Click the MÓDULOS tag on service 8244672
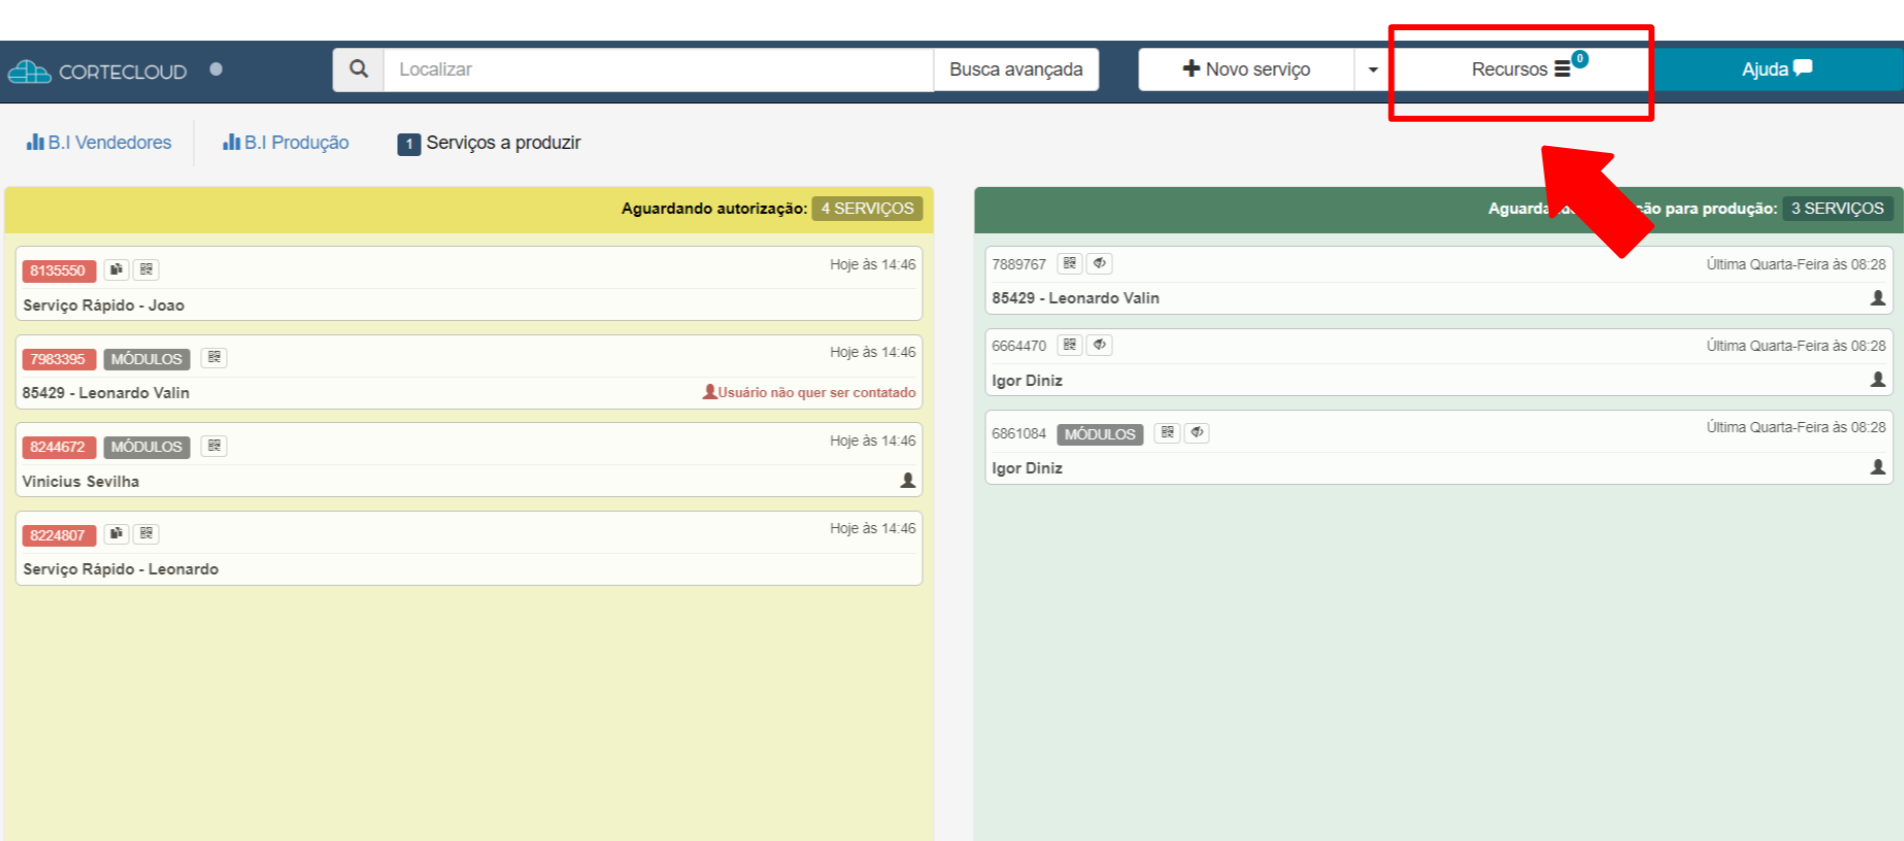1904x841 pixels. tap(147, 447)
